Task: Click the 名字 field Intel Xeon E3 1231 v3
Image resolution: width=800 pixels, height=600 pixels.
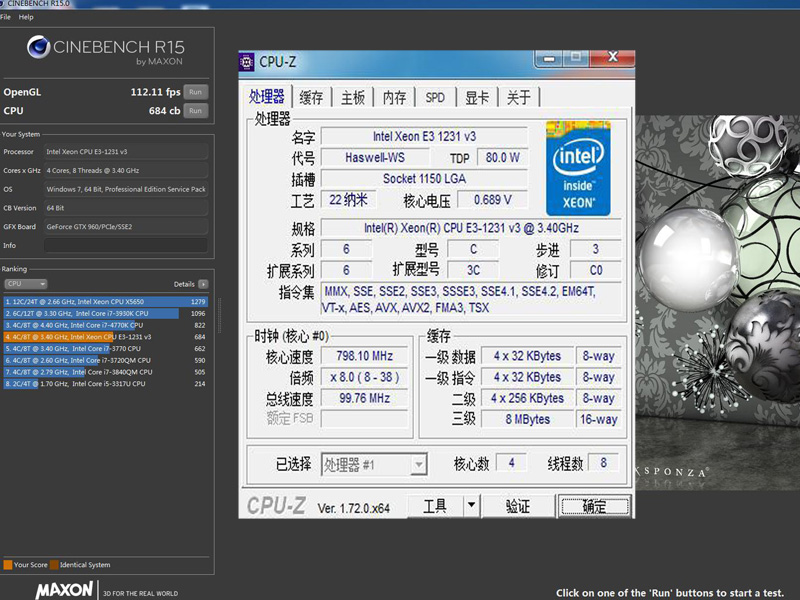Action: tap(424, 136)
